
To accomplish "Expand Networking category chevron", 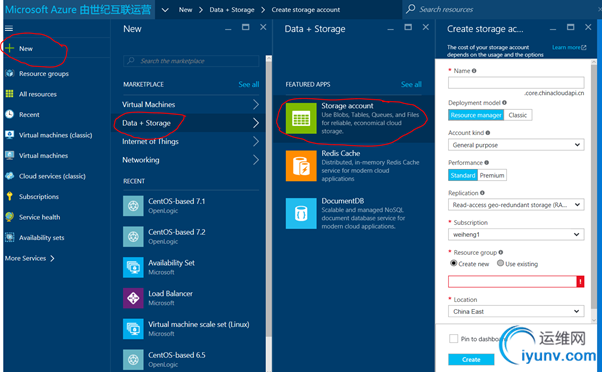I will point(256,160).
